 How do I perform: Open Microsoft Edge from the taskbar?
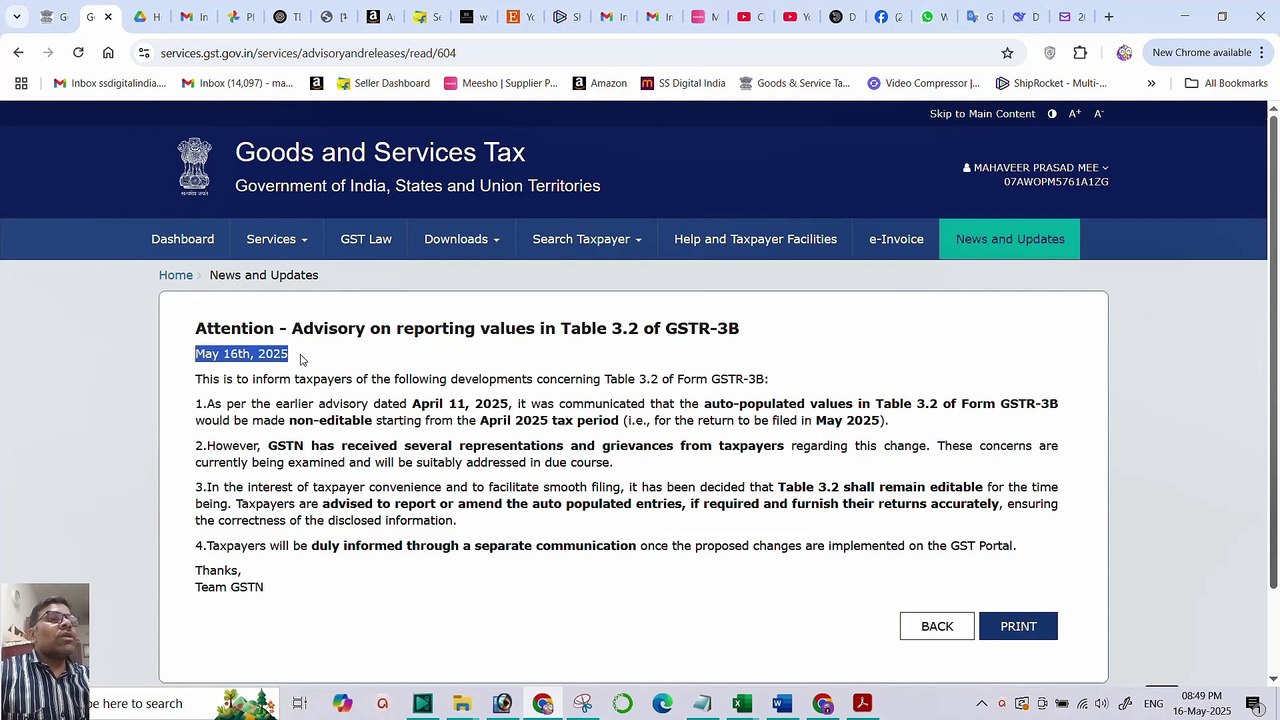[x=662, y=704]
